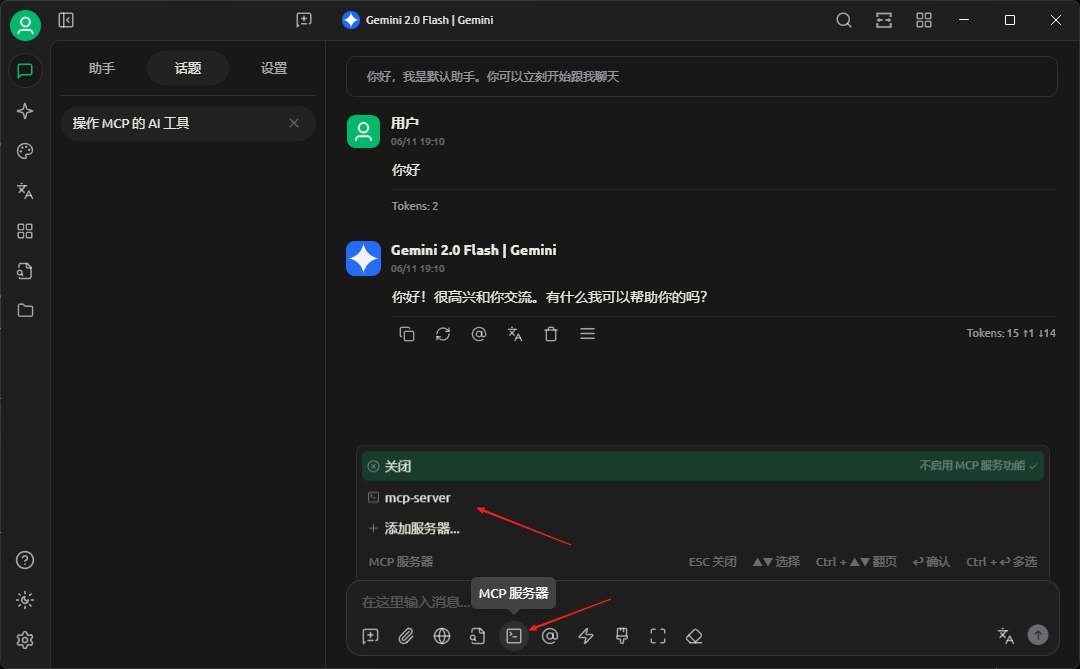Copy the Gemini reply
Image resolution: width=1080 pixels, height=669 pixels.
pos(406,334)
